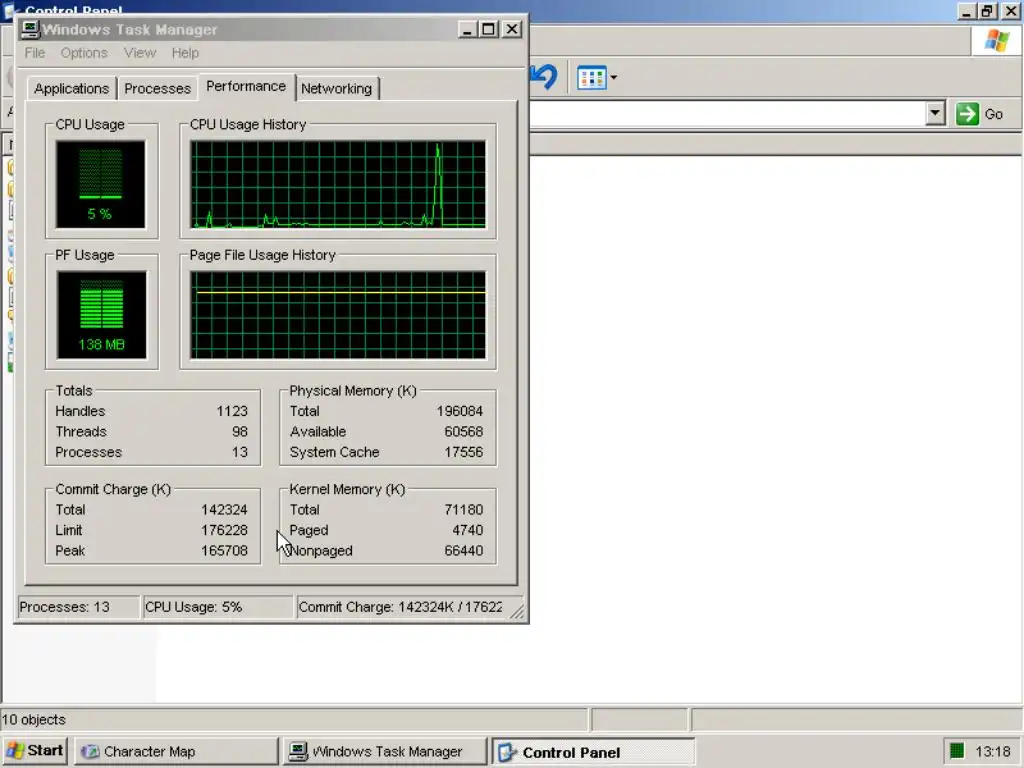Click the Threads value 98

click(240, 432)
